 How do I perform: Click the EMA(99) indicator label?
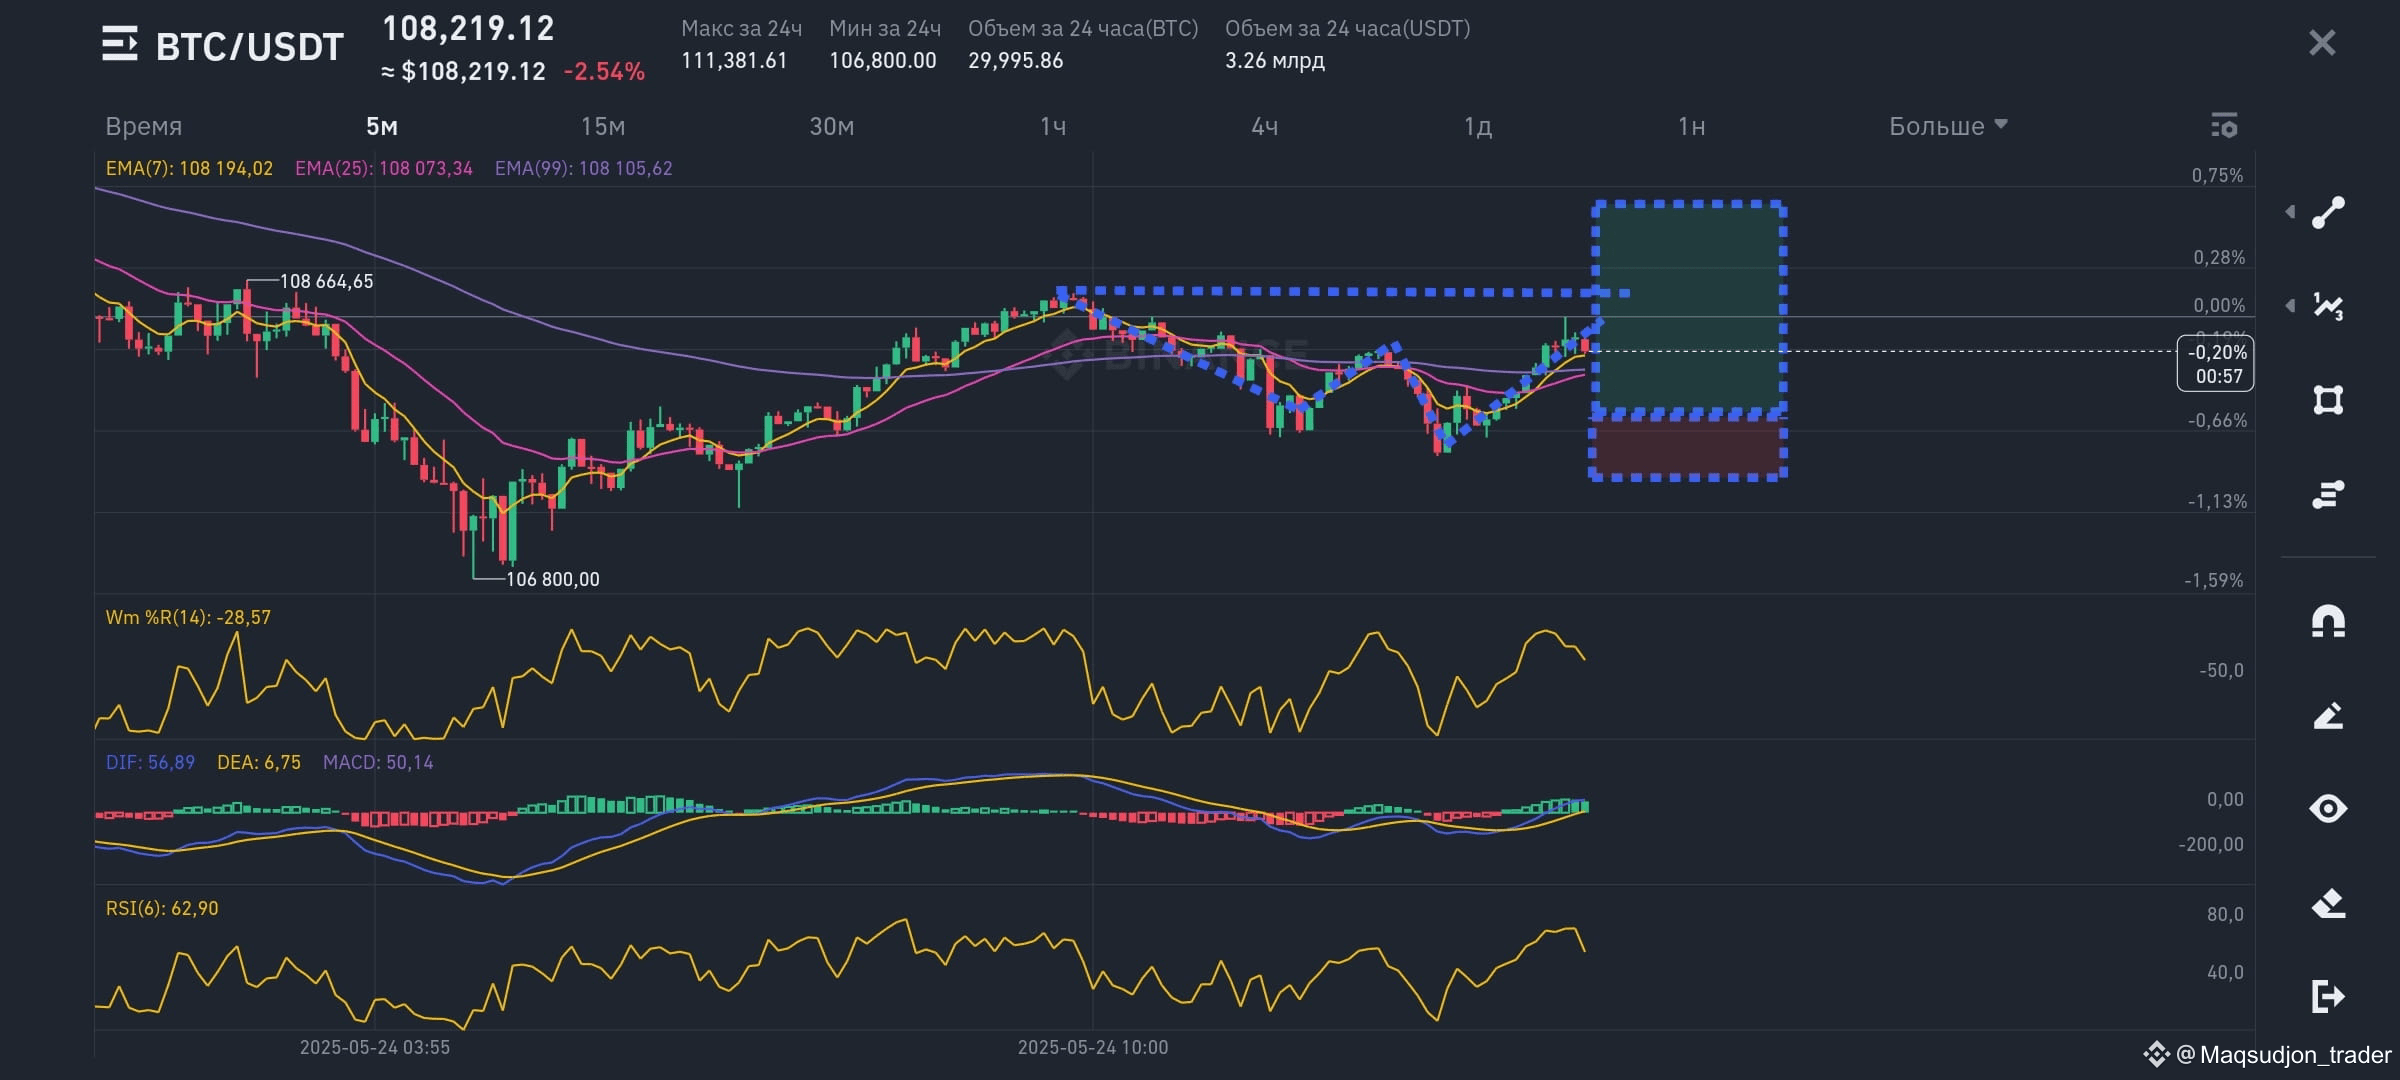tap(584, 168)
